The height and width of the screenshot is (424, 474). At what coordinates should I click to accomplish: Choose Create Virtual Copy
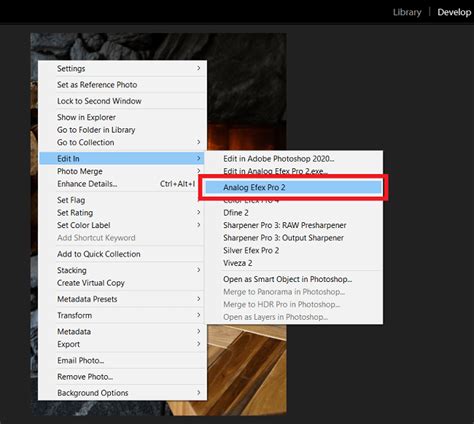click(122, 283)
